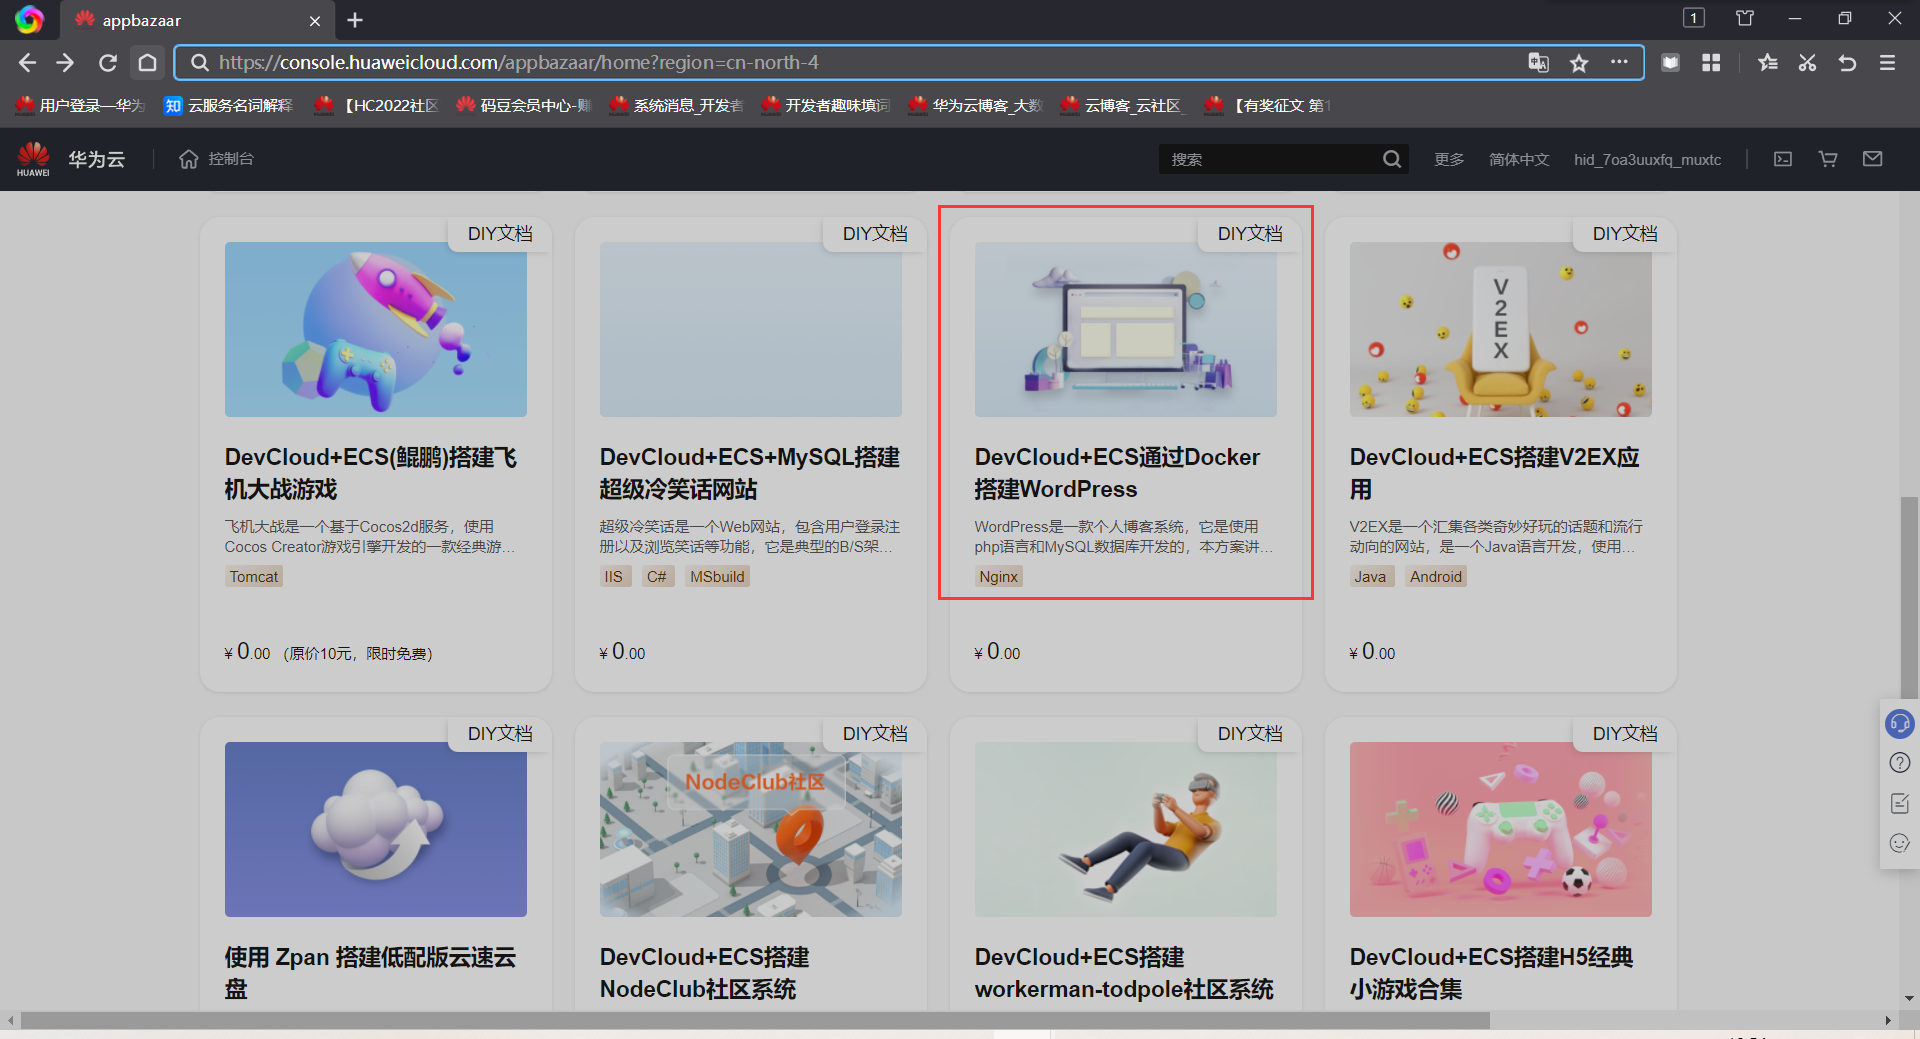Open the 系统消息_开发者 bookmark

676,105
